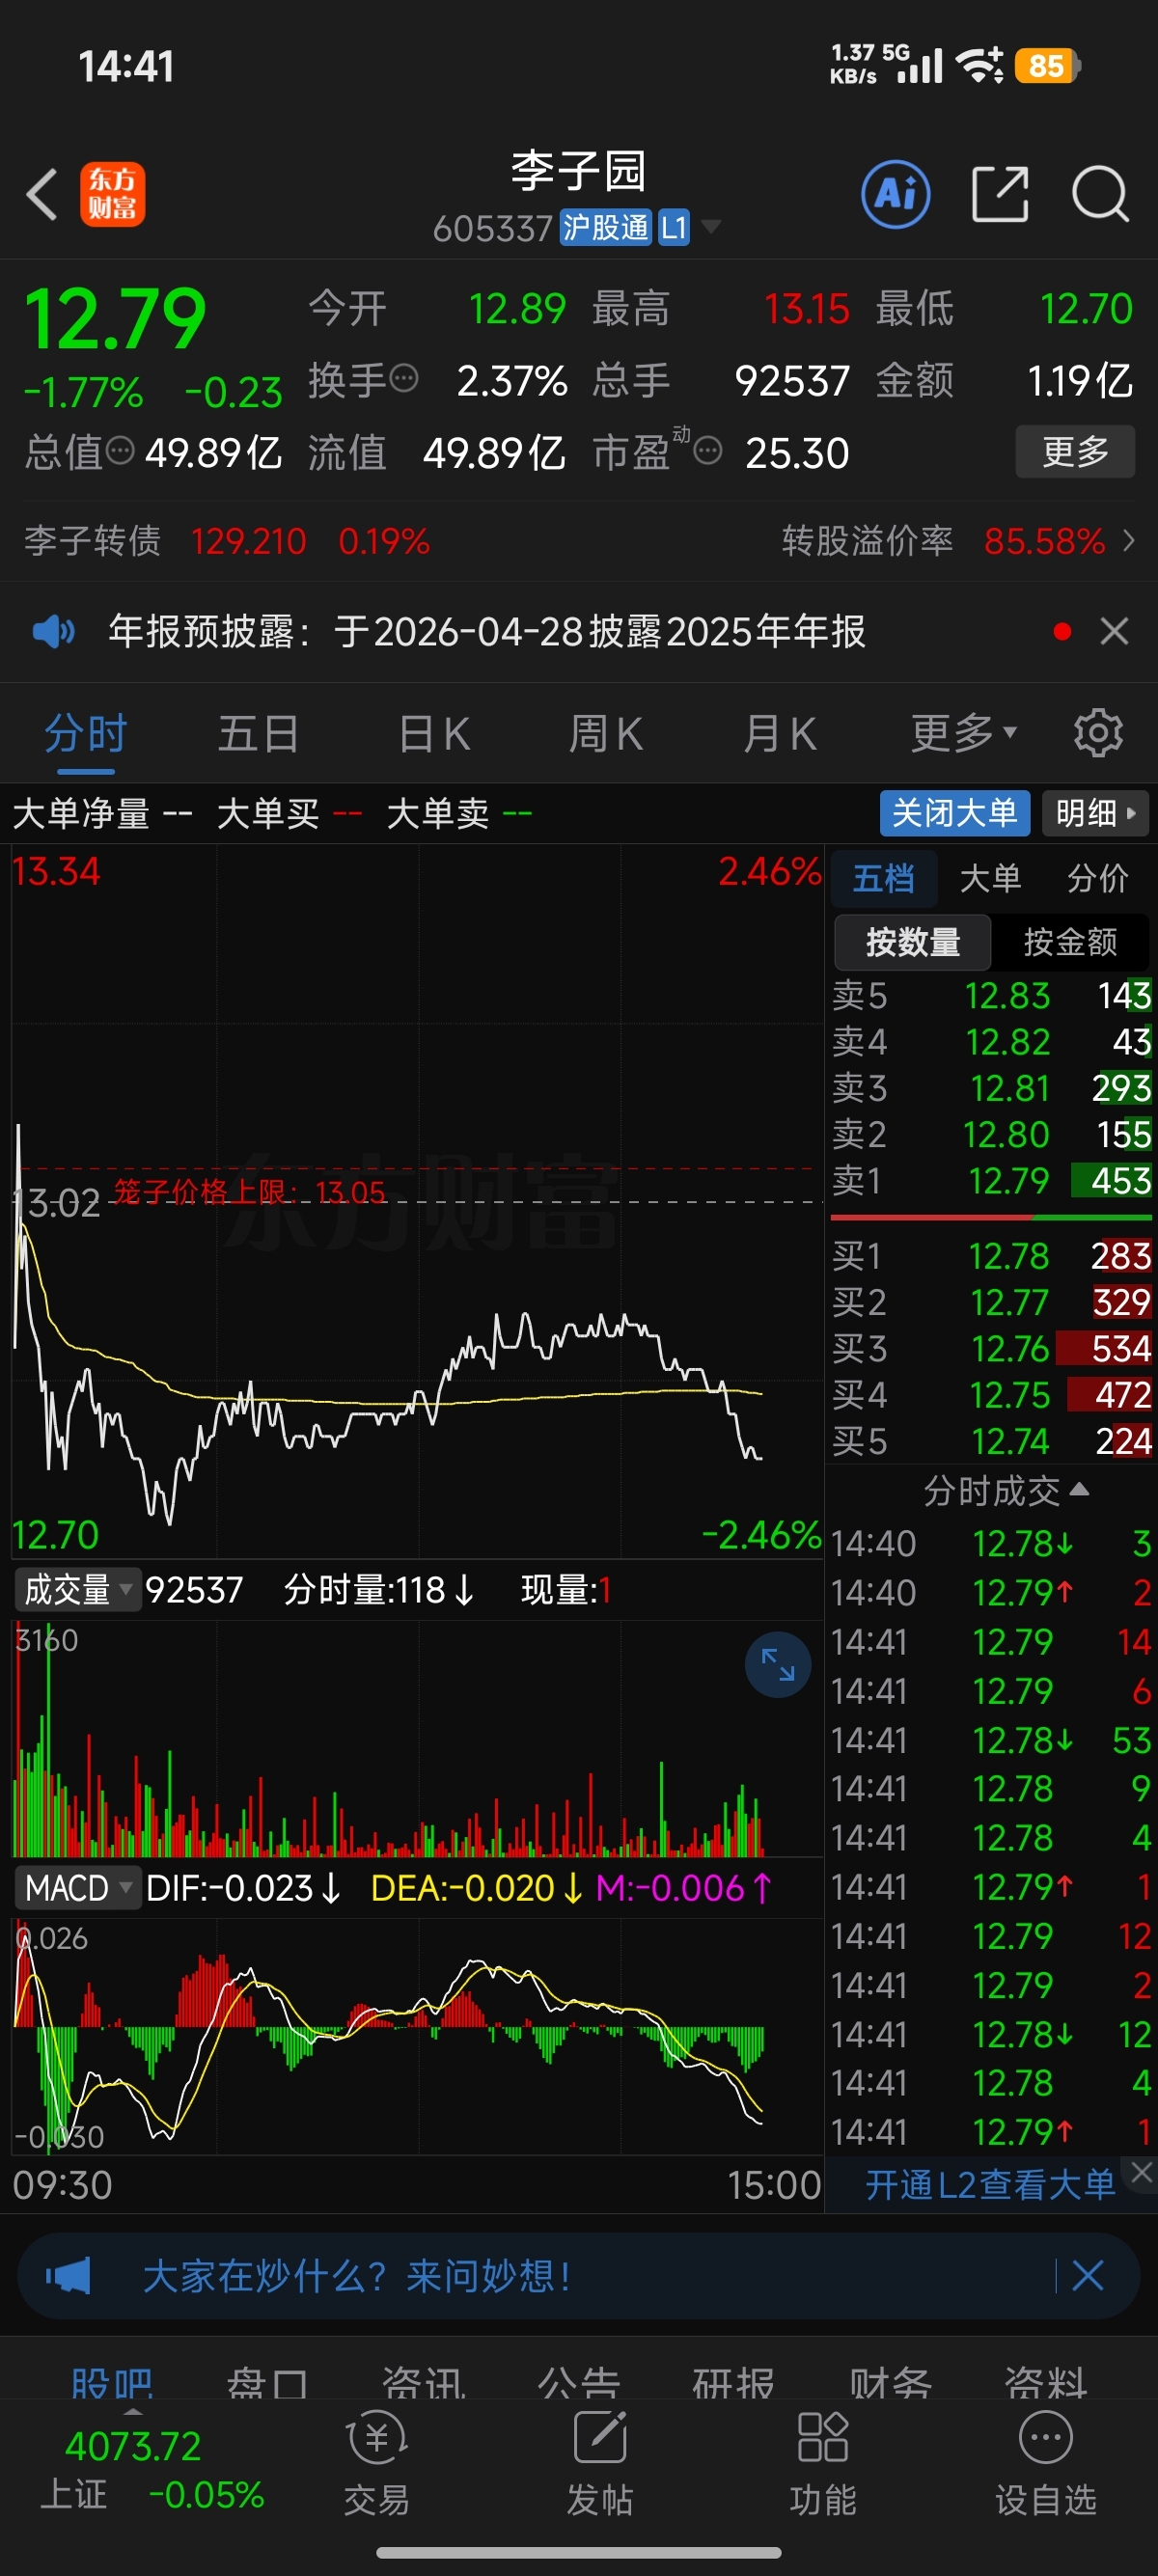Tap the share/export icon
1158x2576 pixels.
click(x=1000, y=194)
